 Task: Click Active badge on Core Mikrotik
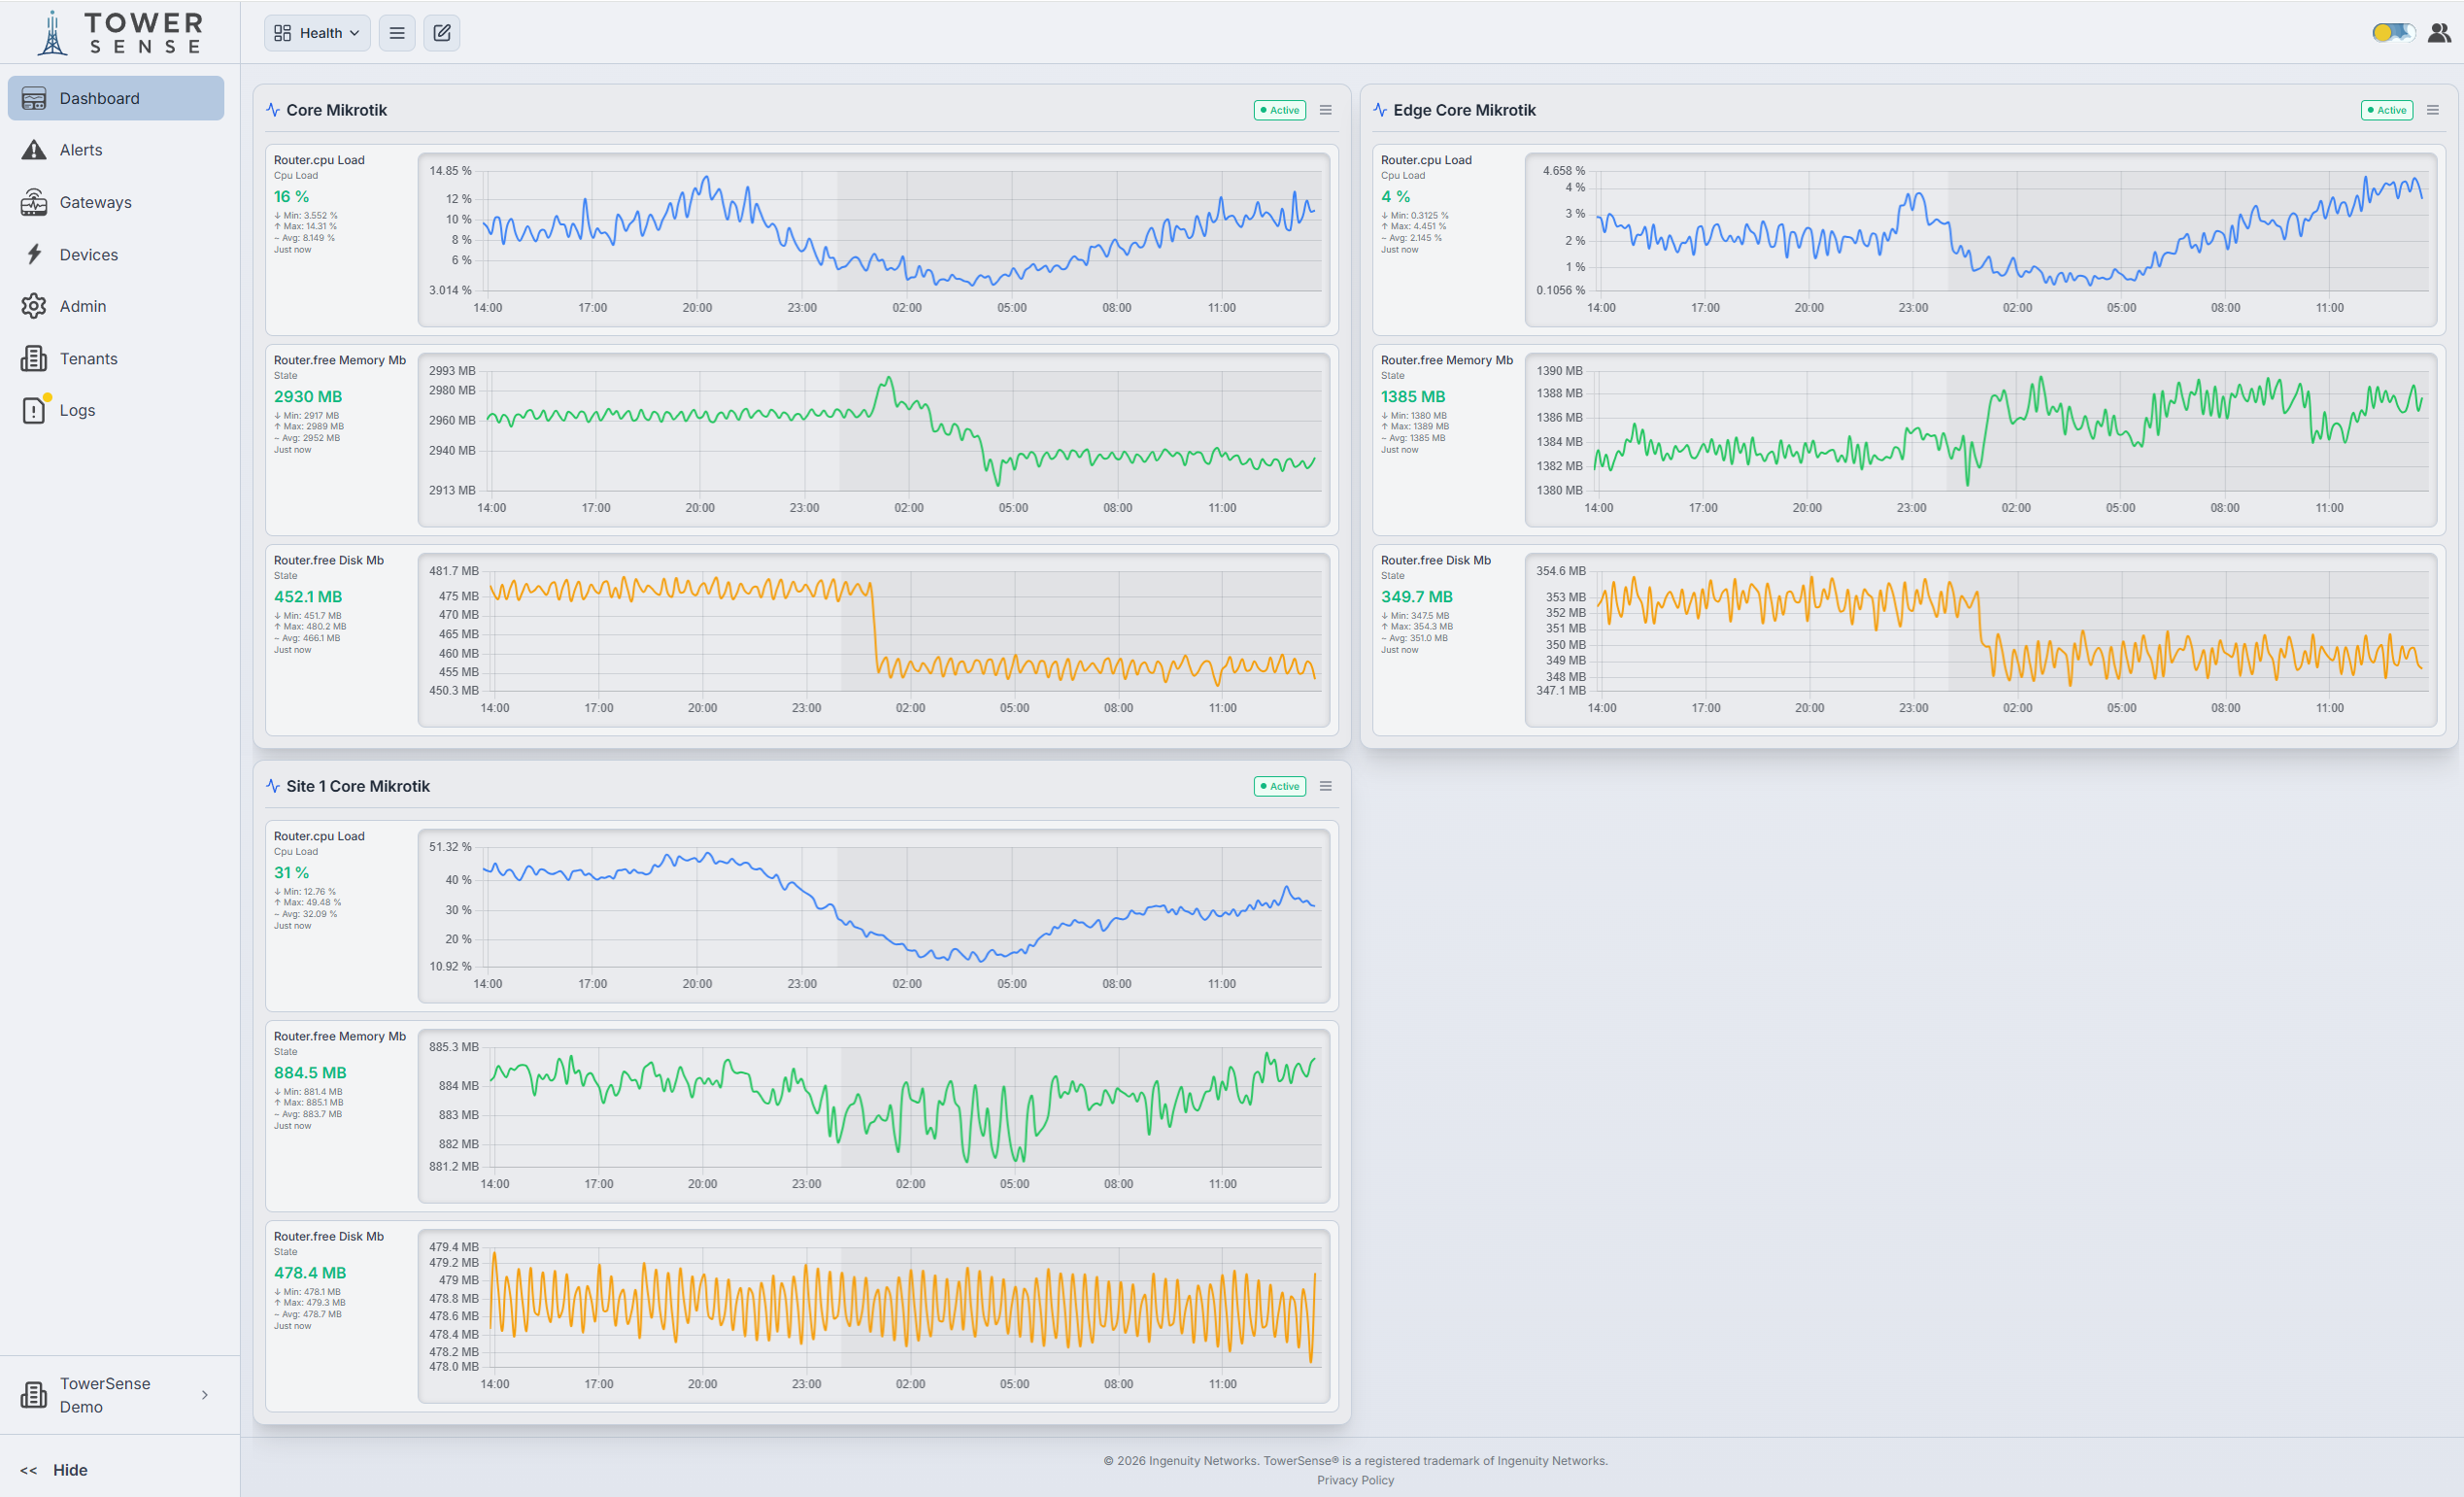click(1280, 110)
